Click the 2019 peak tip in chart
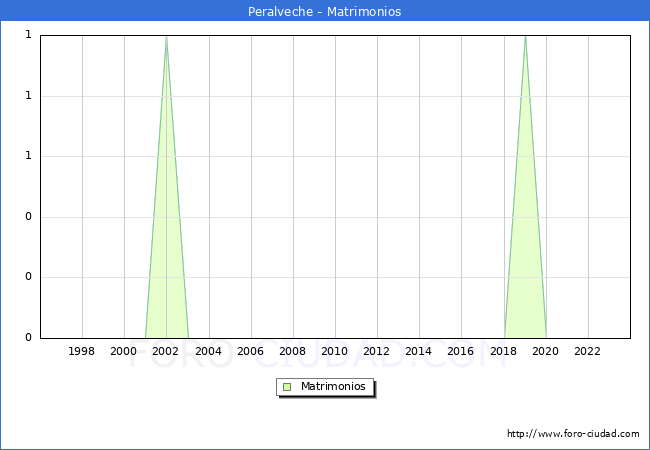The height and width of the screenshot is (450, 650). [525, 37]
